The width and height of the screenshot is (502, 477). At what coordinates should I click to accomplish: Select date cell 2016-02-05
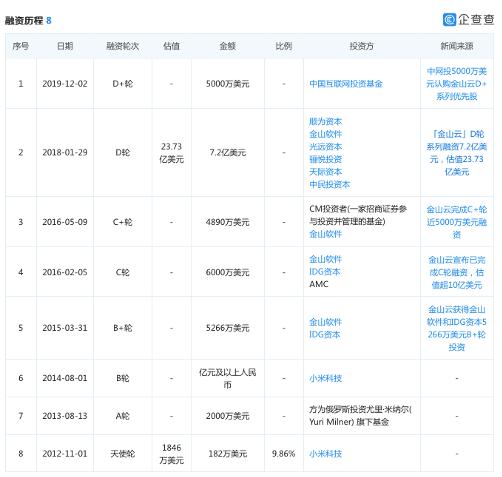(65, 272)
